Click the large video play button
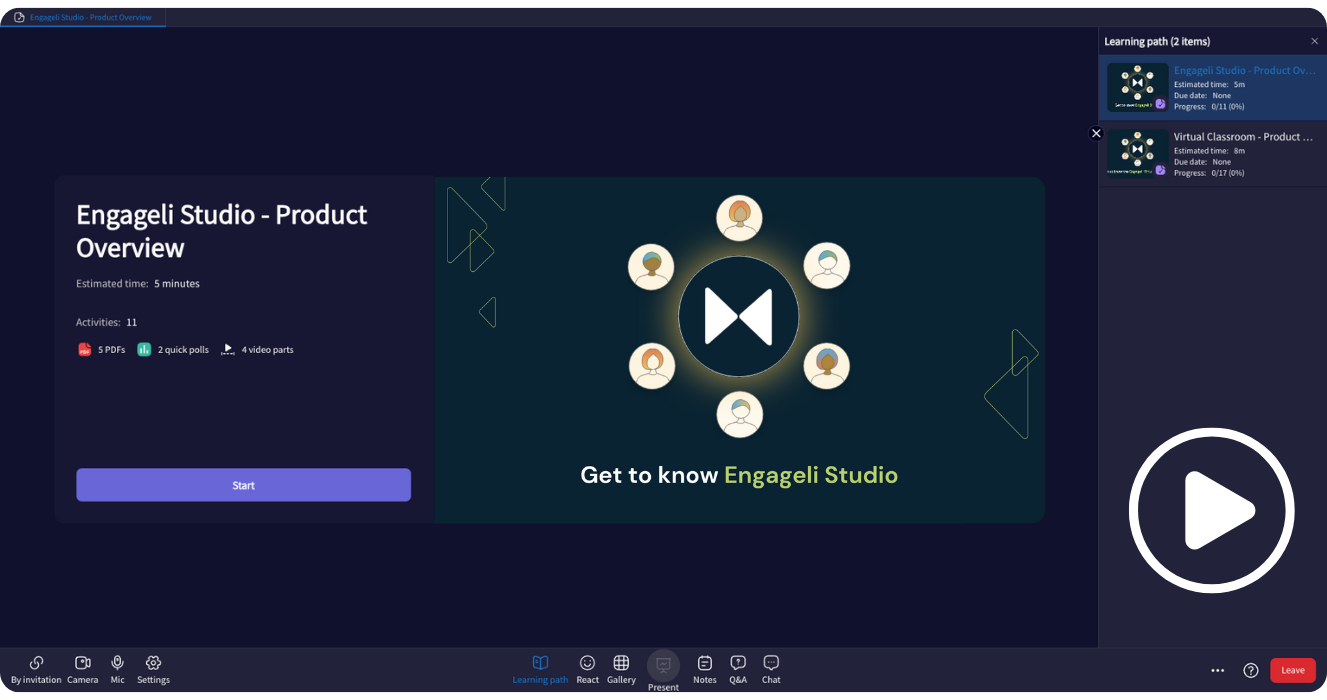Image resolution: width=1327 pixels, height=700 pixels. 1211,510
